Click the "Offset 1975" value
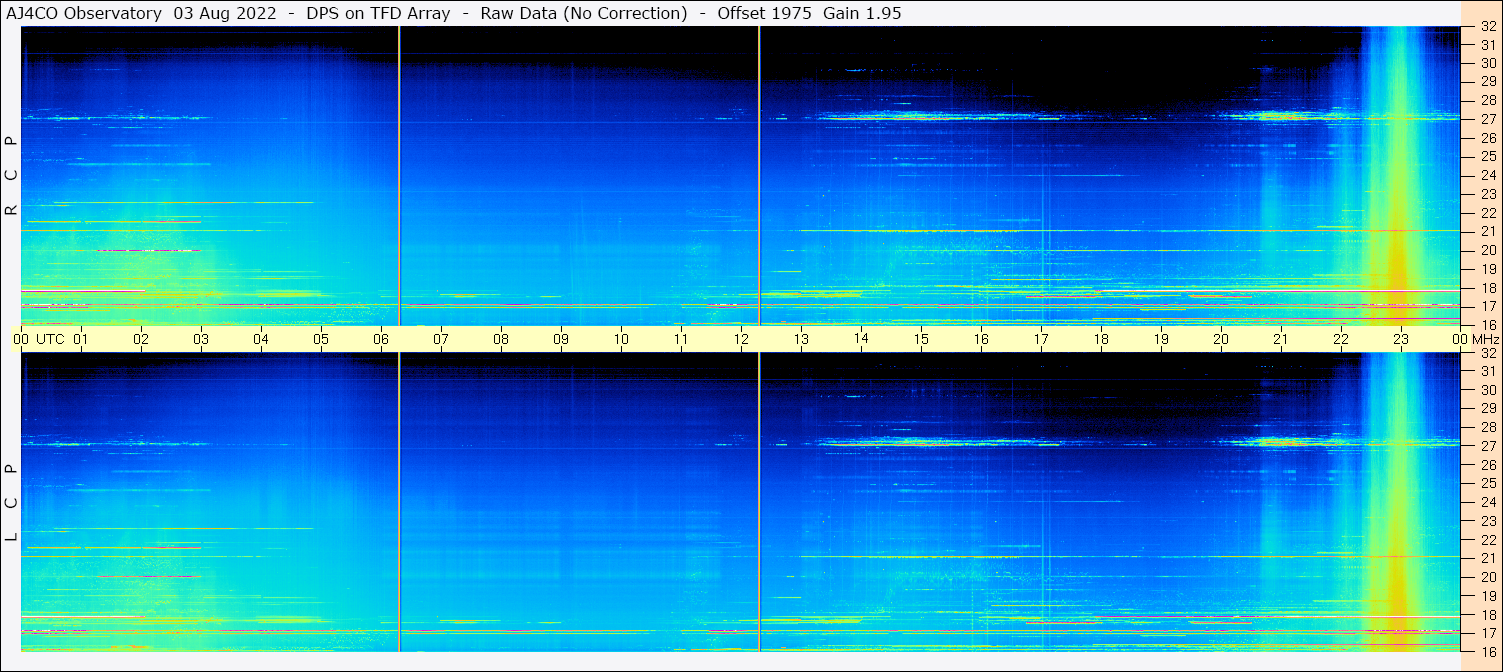The height and width of the screenshot is (672, 1503). (x=764, y=13)
